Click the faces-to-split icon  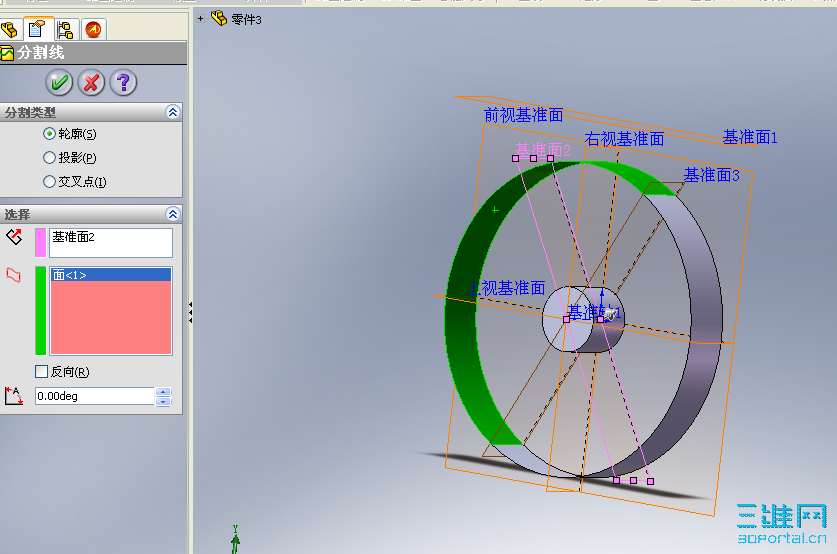pyautogui.click(x=13, y=275)
